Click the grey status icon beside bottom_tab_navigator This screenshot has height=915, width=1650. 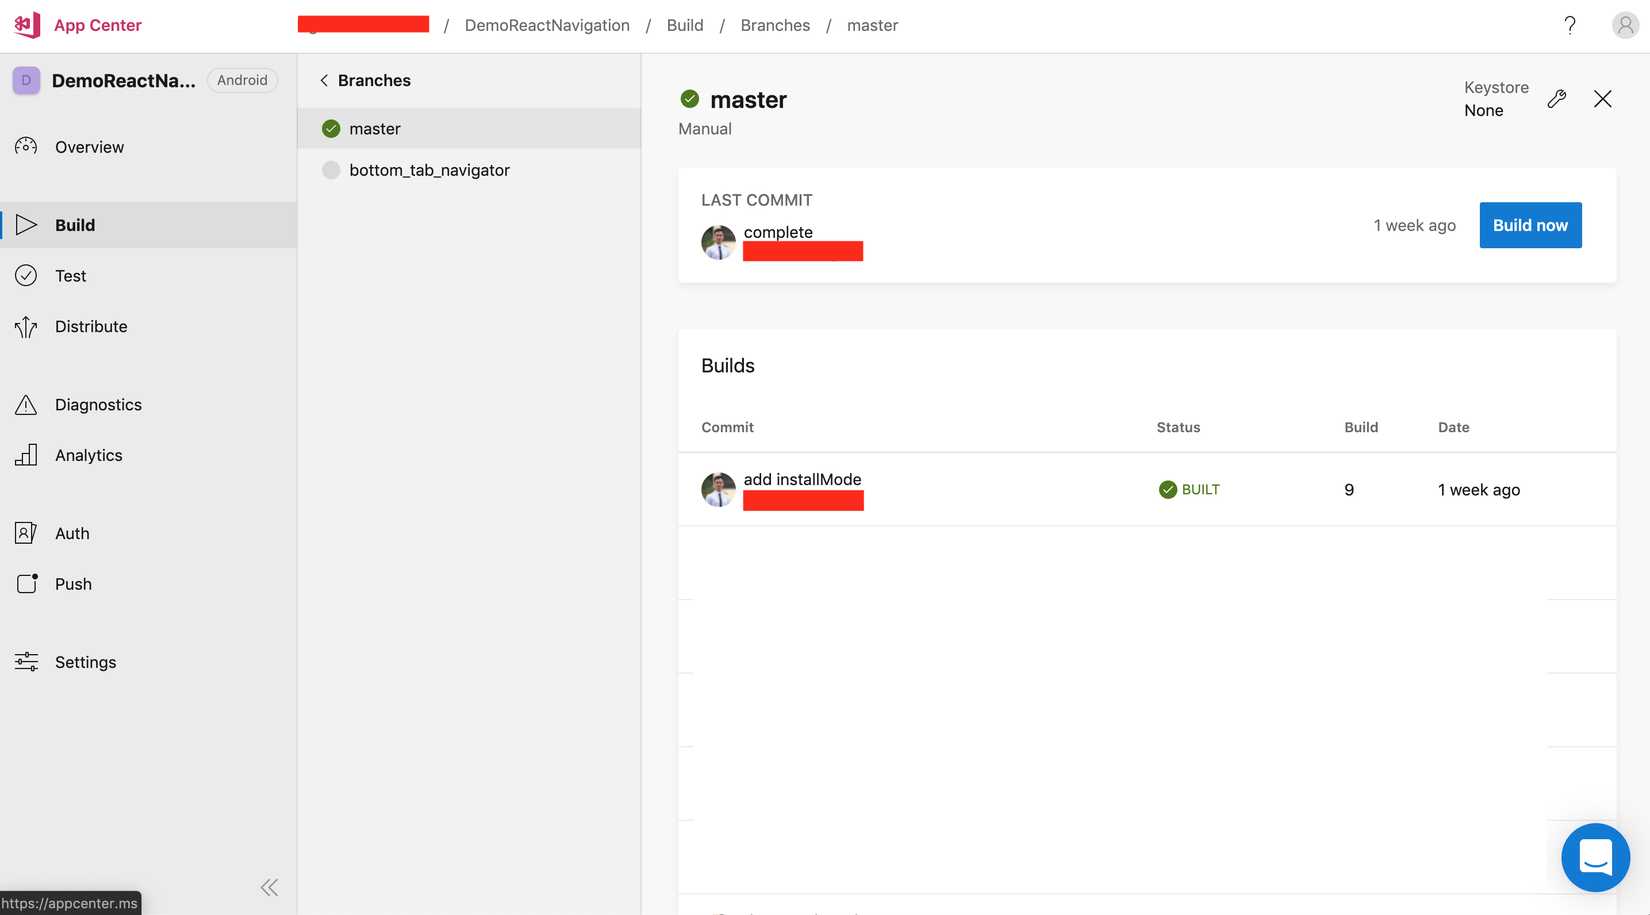[331, 170]
